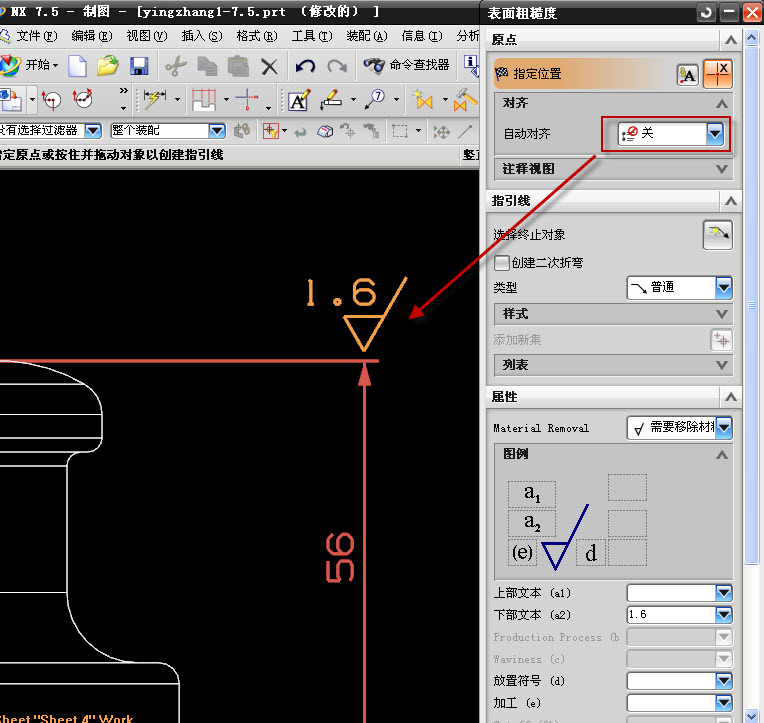
Task: Open the upper text (a1) dropdown
Action: pyautogui.click(x=724, y=593)
